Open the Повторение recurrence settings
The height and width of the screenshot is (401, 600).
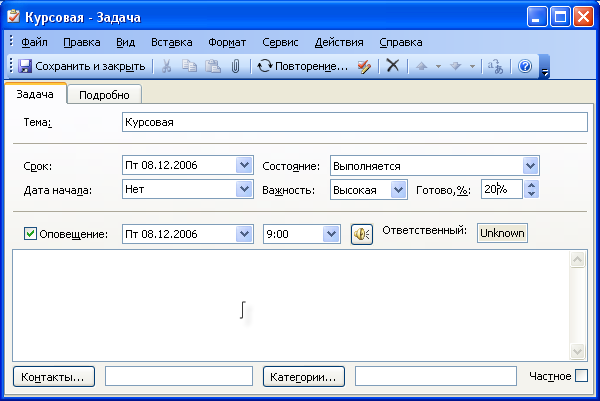coord(303,66)
